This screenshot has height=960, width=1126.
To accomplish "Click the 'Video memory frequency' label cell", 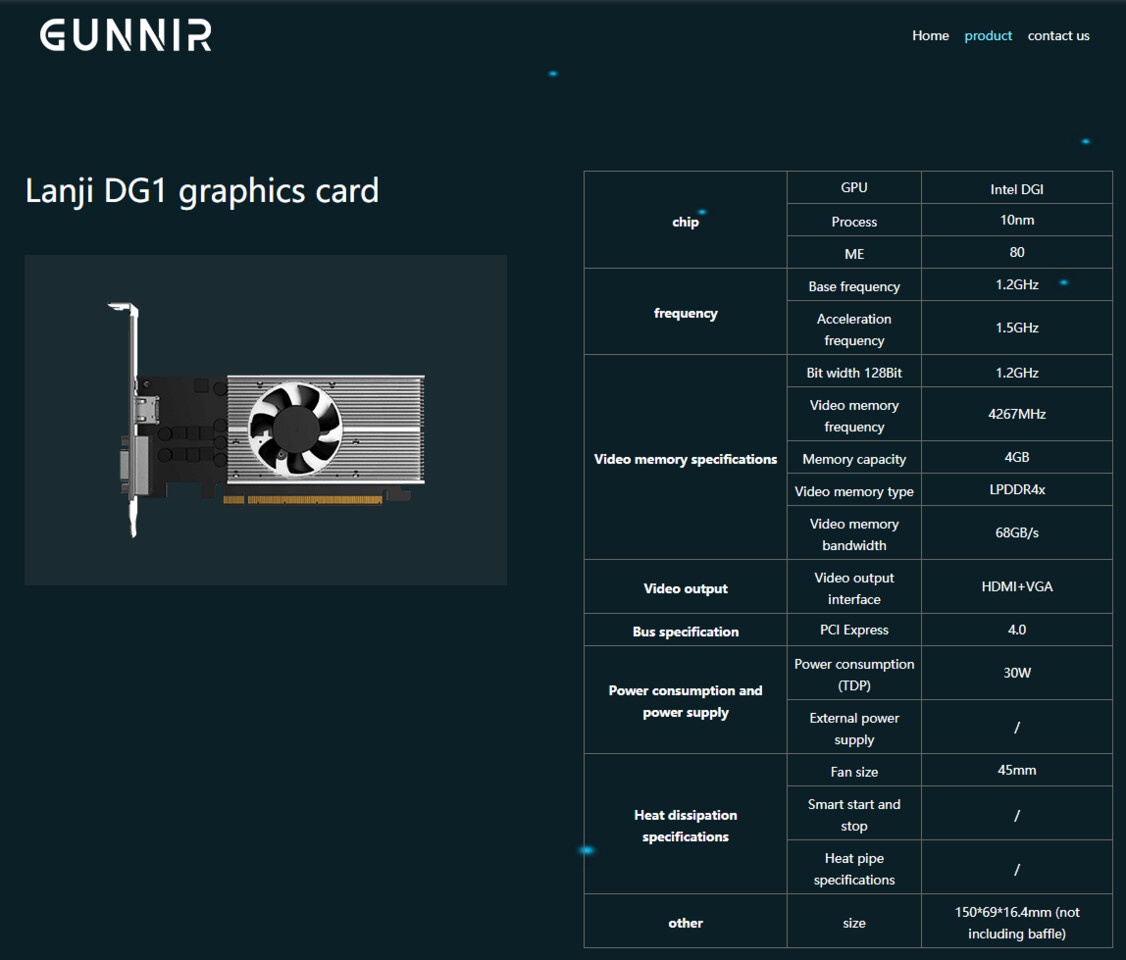I will pos(854,414).
